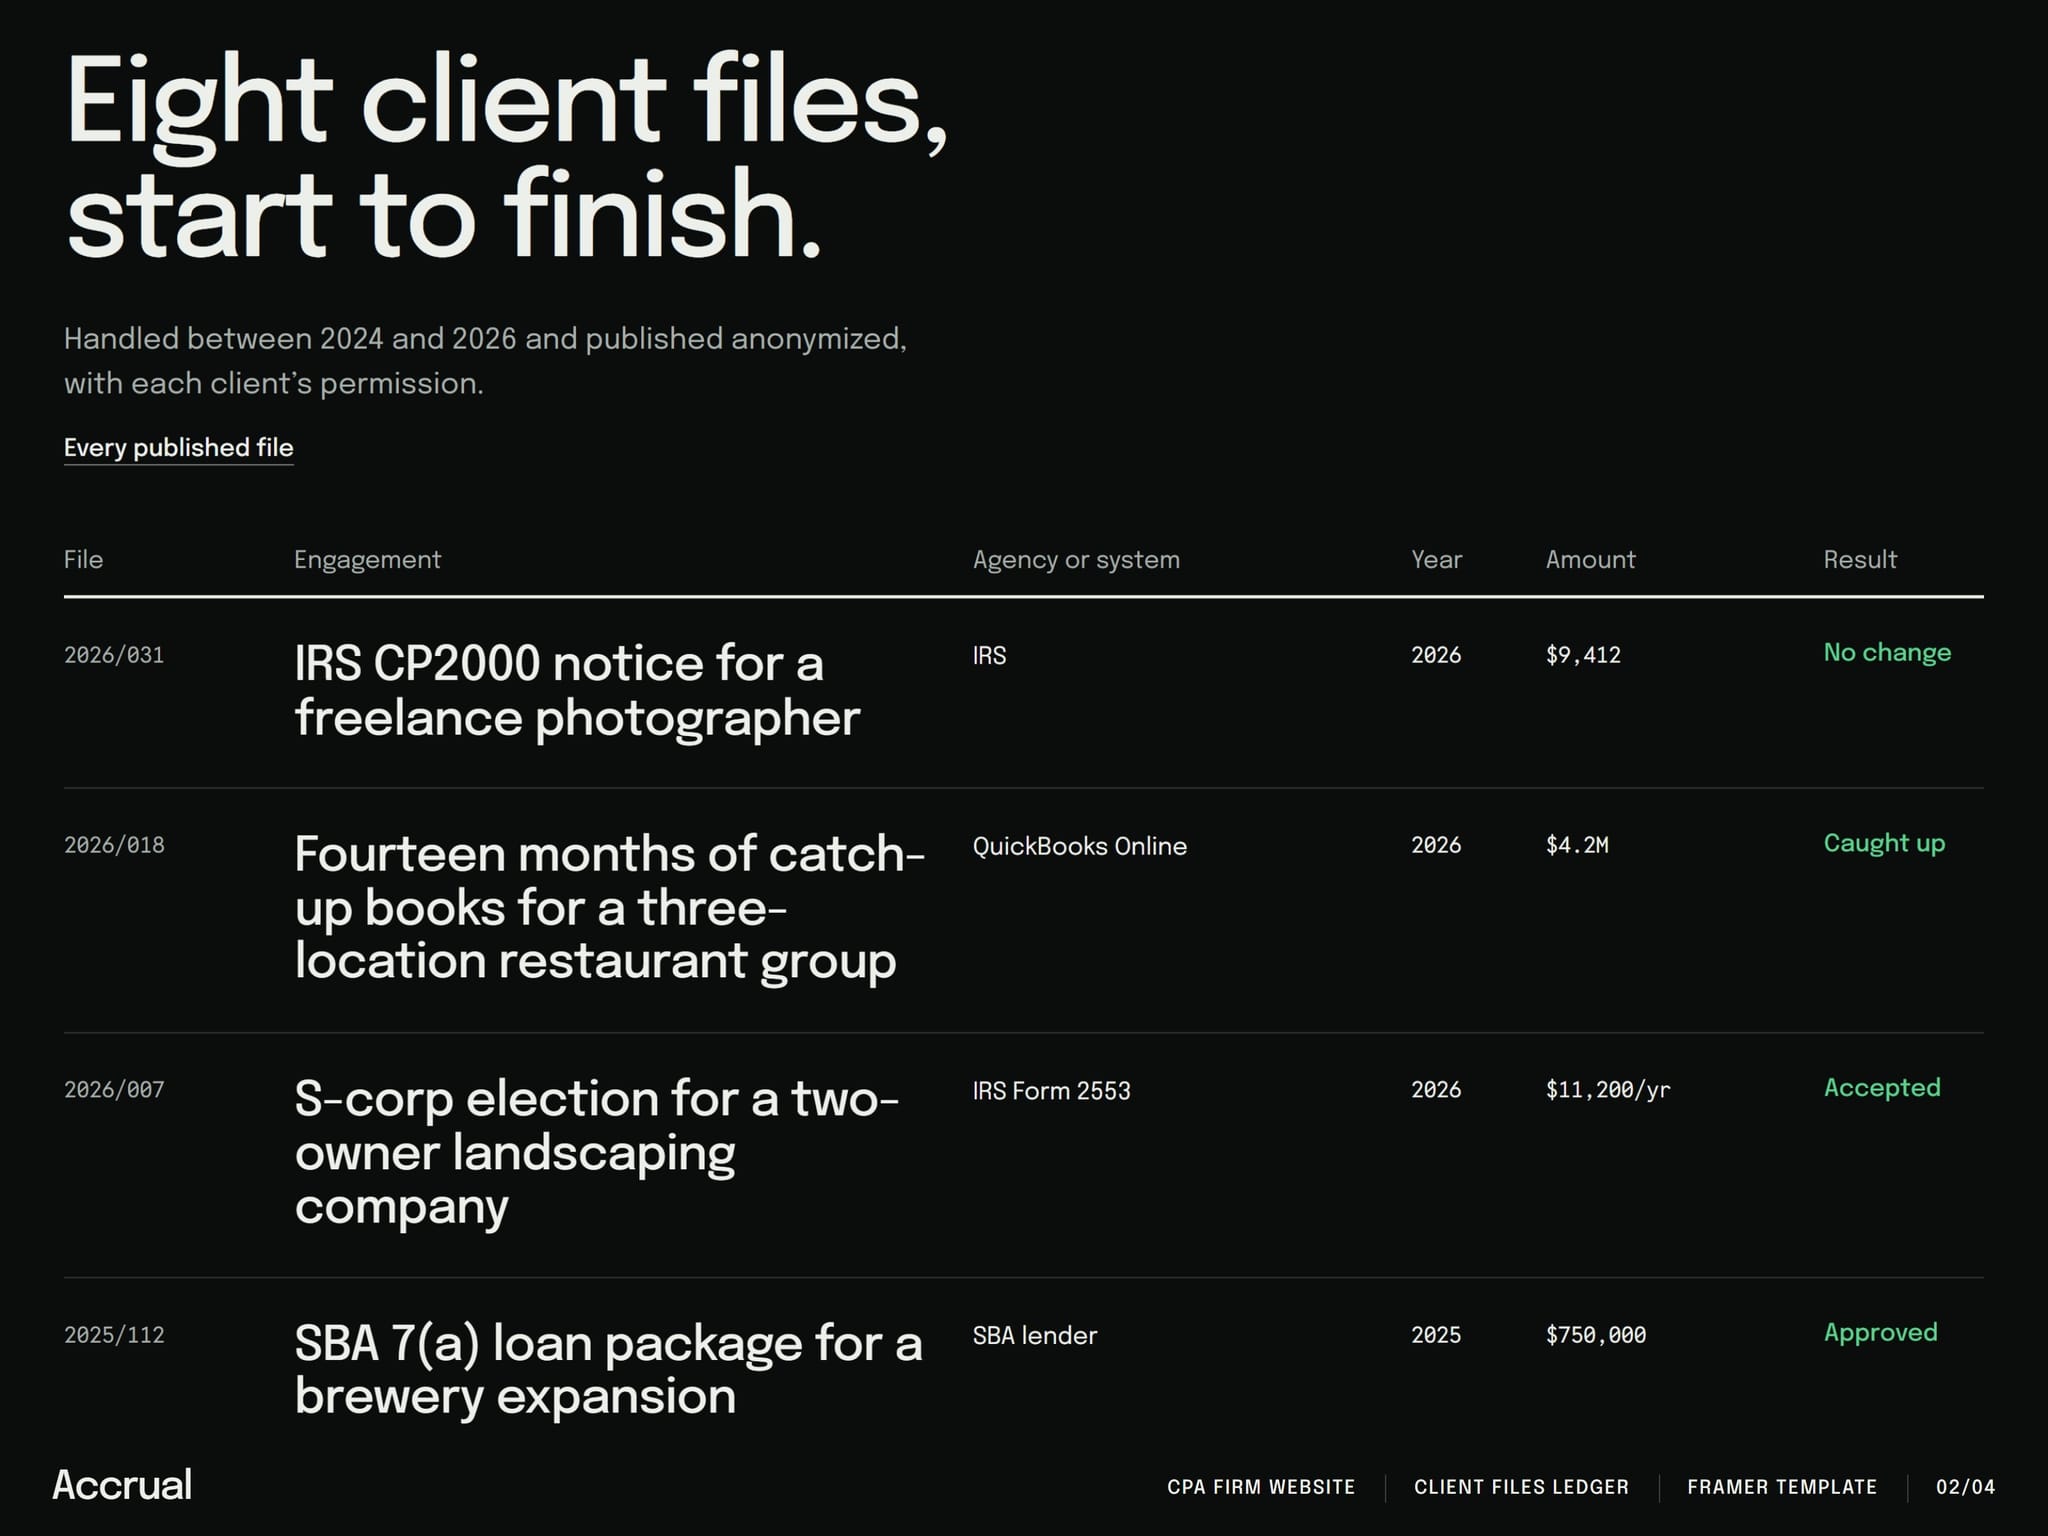Viewport: 2048px width, 1536px height.
Task: Click the No change result status
Action: click(1887, 653)
